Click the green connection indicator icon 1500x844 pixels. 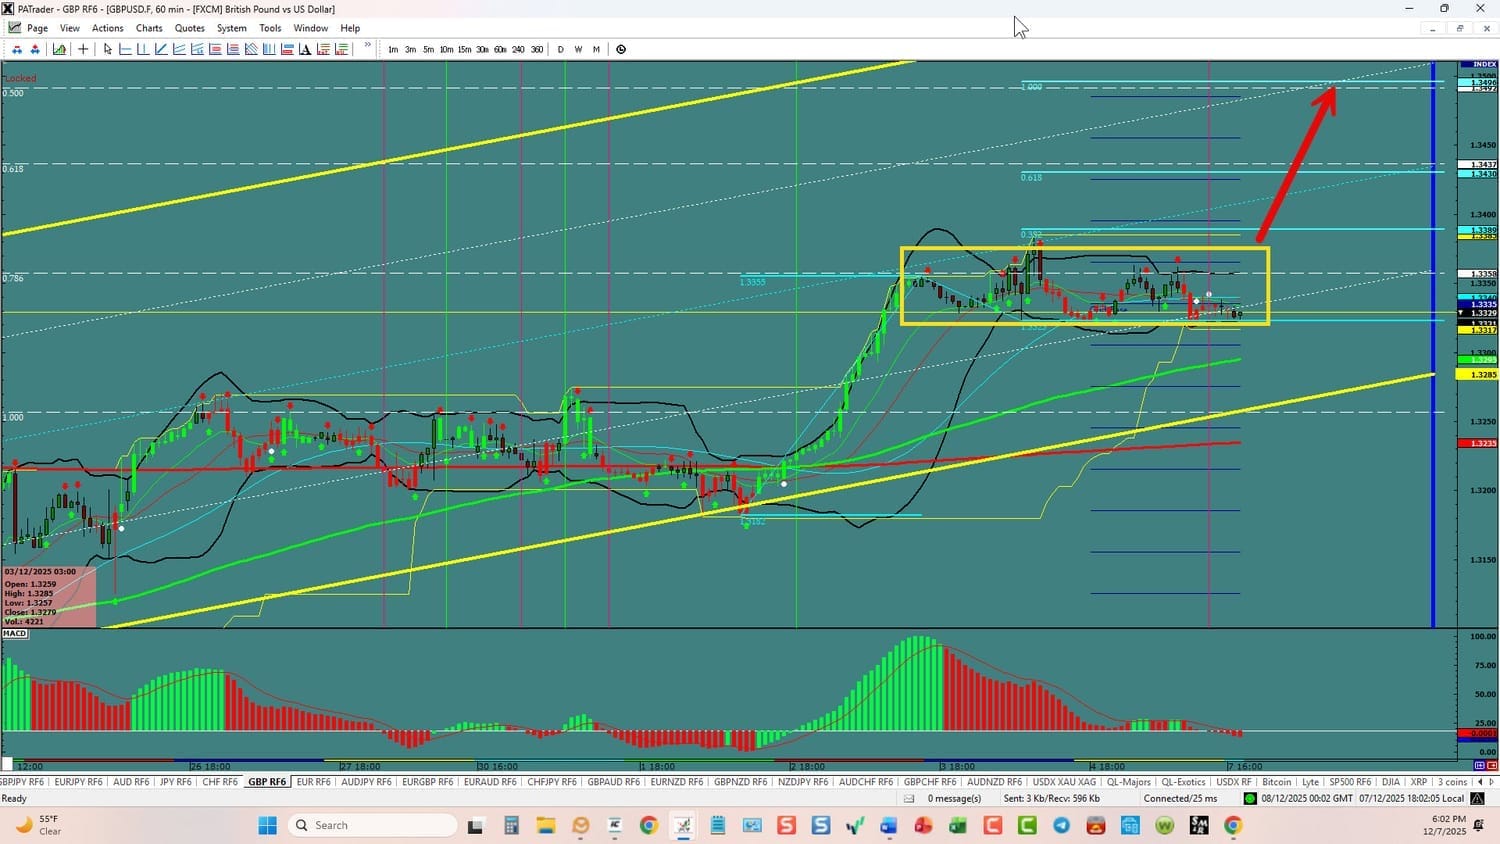coord(1250,799)
